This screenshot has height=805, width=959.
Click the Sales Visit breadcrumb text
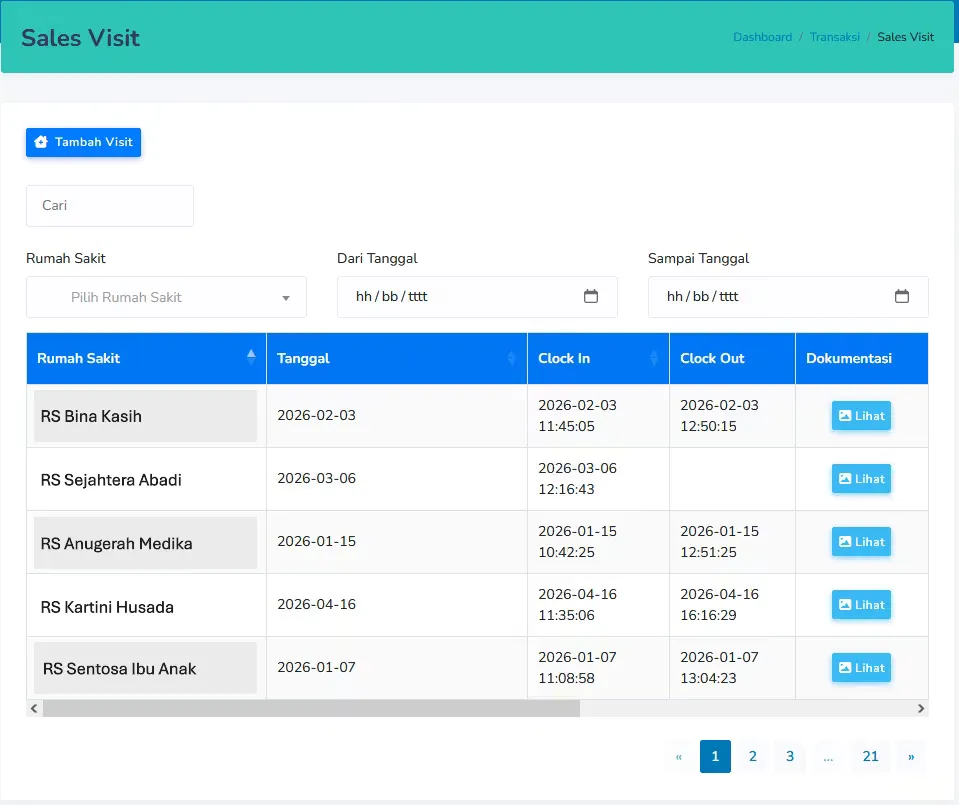[x=906, y=37]
